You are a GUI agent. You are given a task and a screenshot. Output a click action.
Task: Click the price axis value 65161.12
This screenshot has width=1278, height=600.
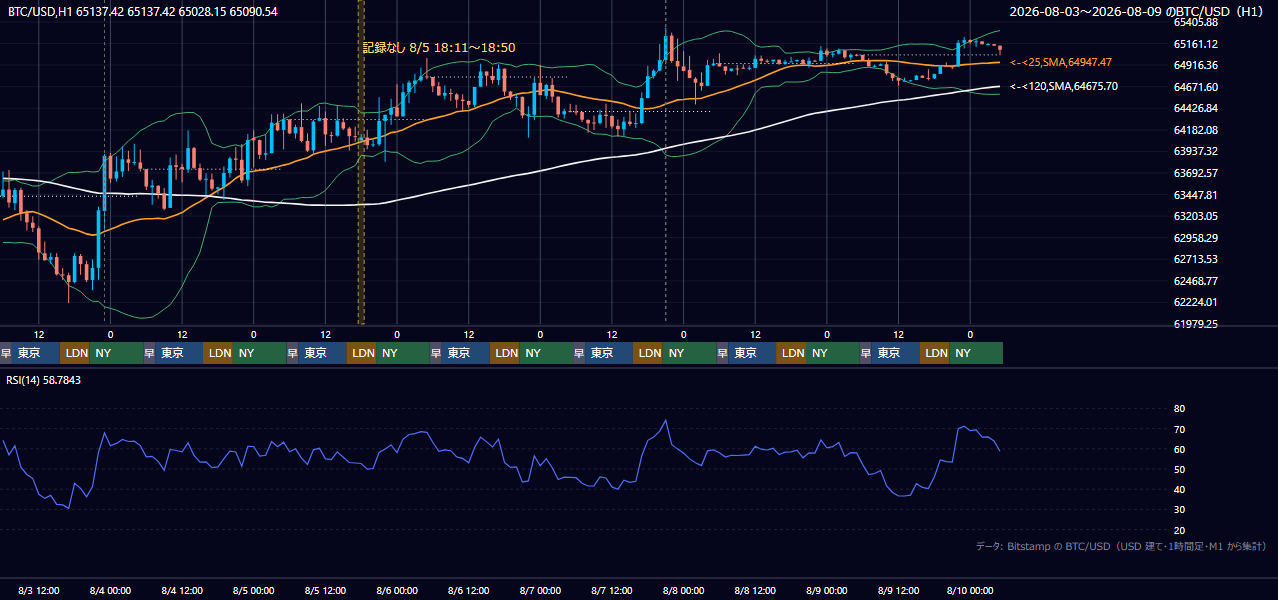point(1195,44)
